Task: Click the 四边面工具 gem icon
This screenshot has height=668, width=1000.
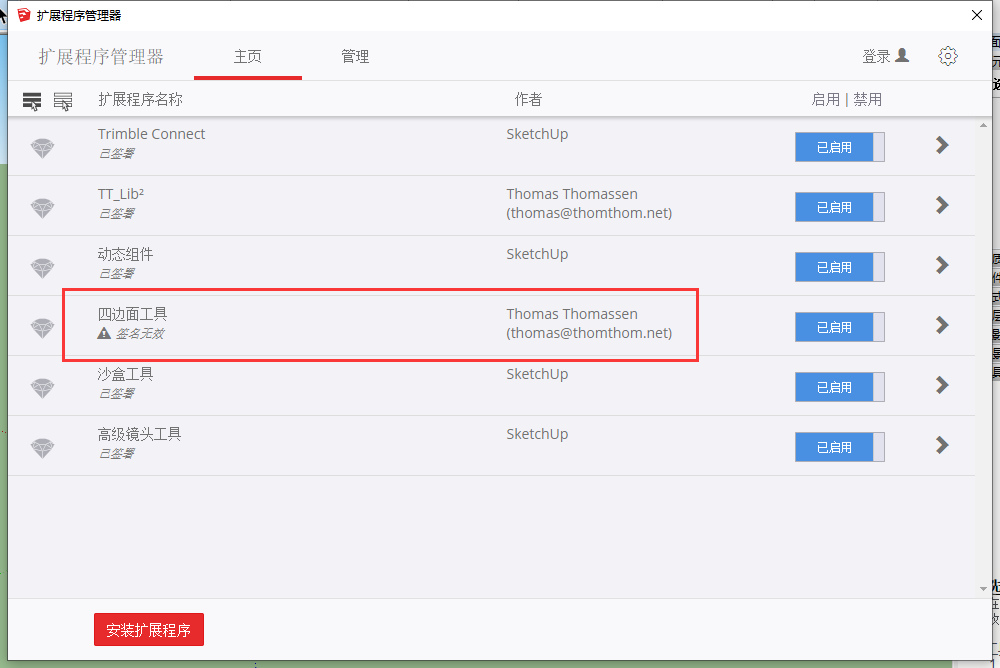Action: pos(43,328)
